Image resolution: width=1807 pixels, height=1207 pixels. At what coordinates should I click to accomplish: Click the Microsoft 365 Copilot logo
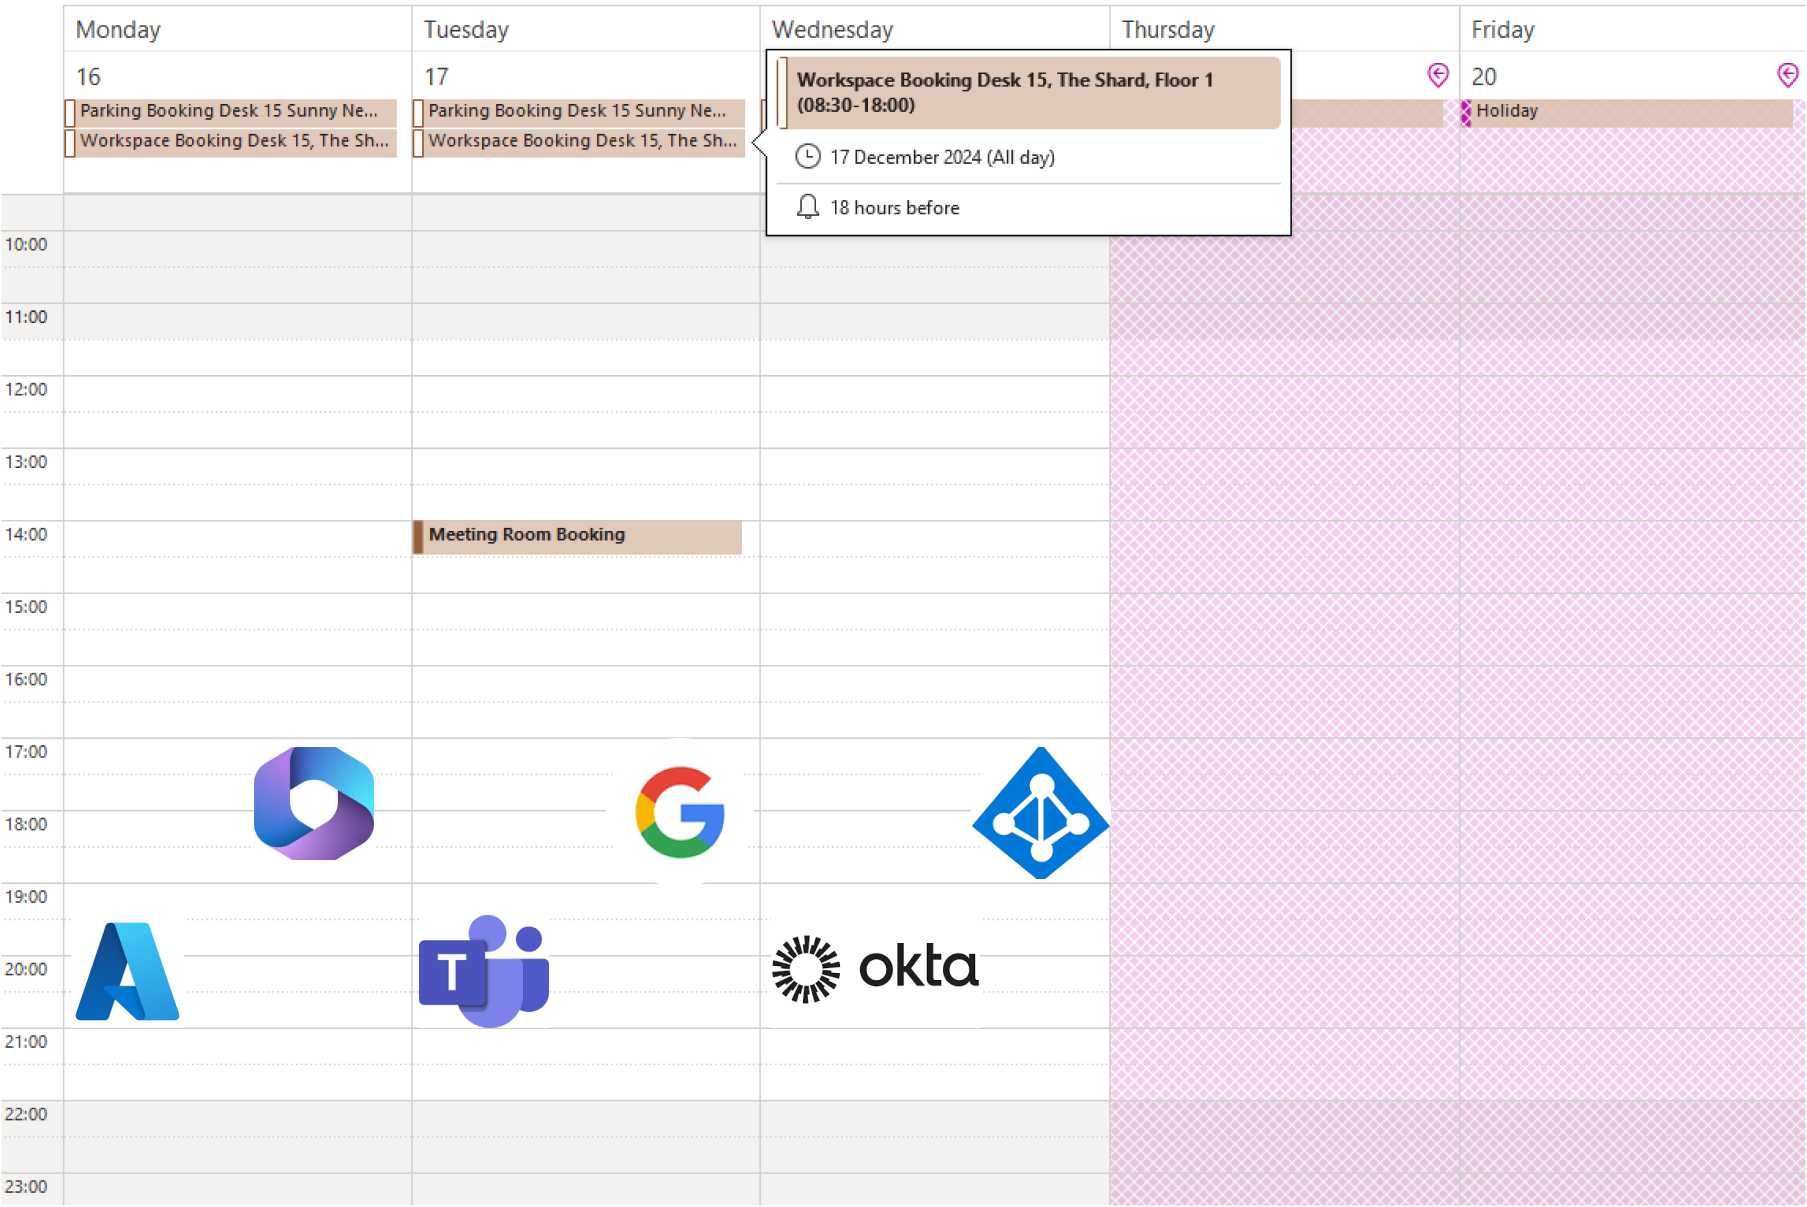[314, 803]
